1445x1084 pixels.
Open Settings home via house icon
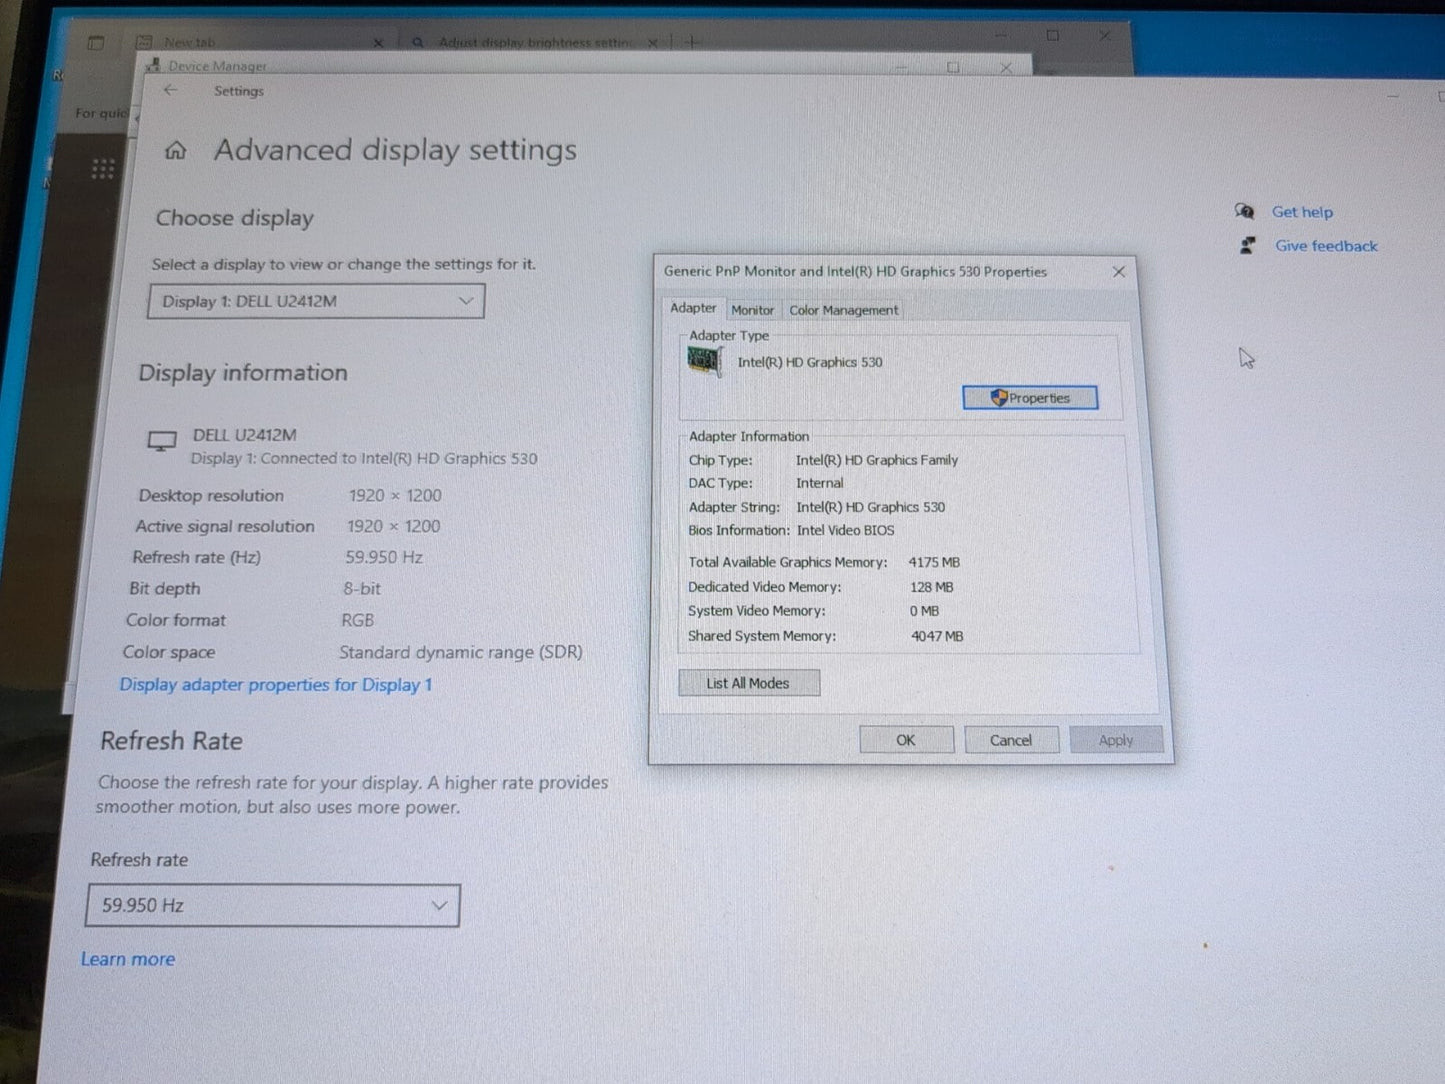(x=176, y=150)
